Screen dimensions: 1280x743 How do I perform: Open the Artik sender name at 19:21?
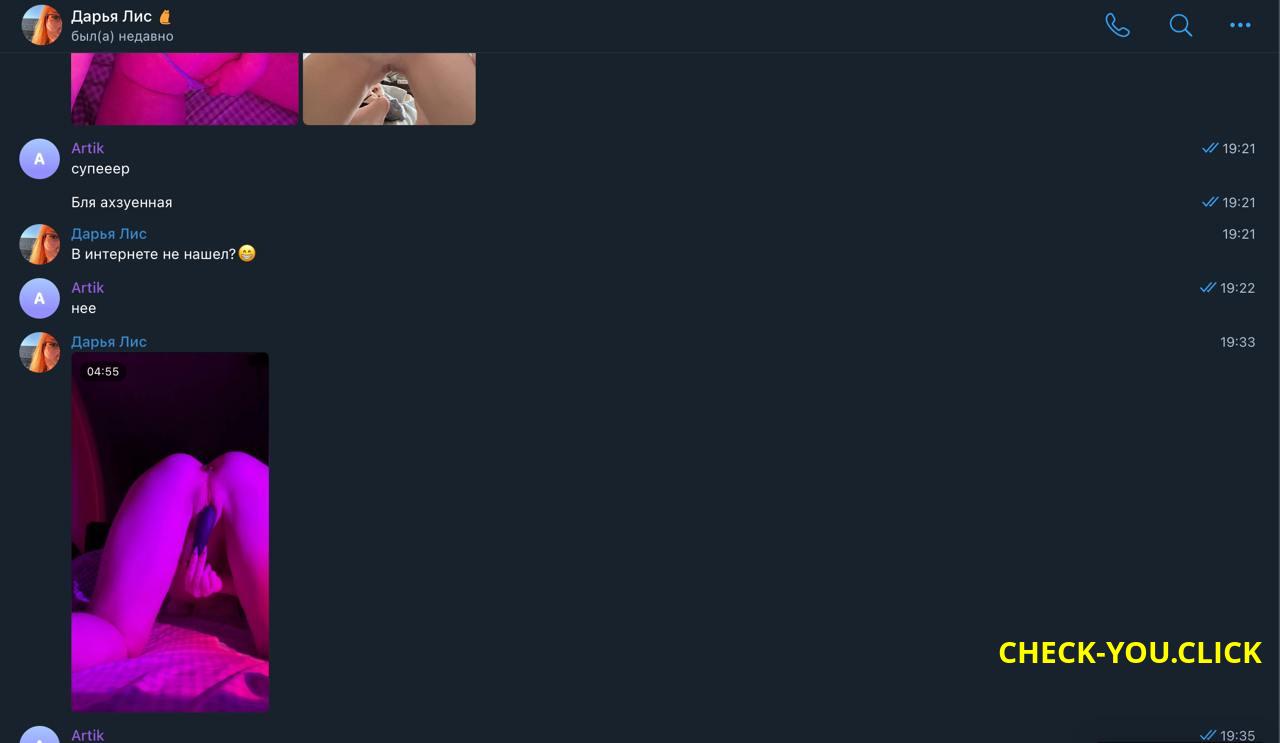pos(87,148)
